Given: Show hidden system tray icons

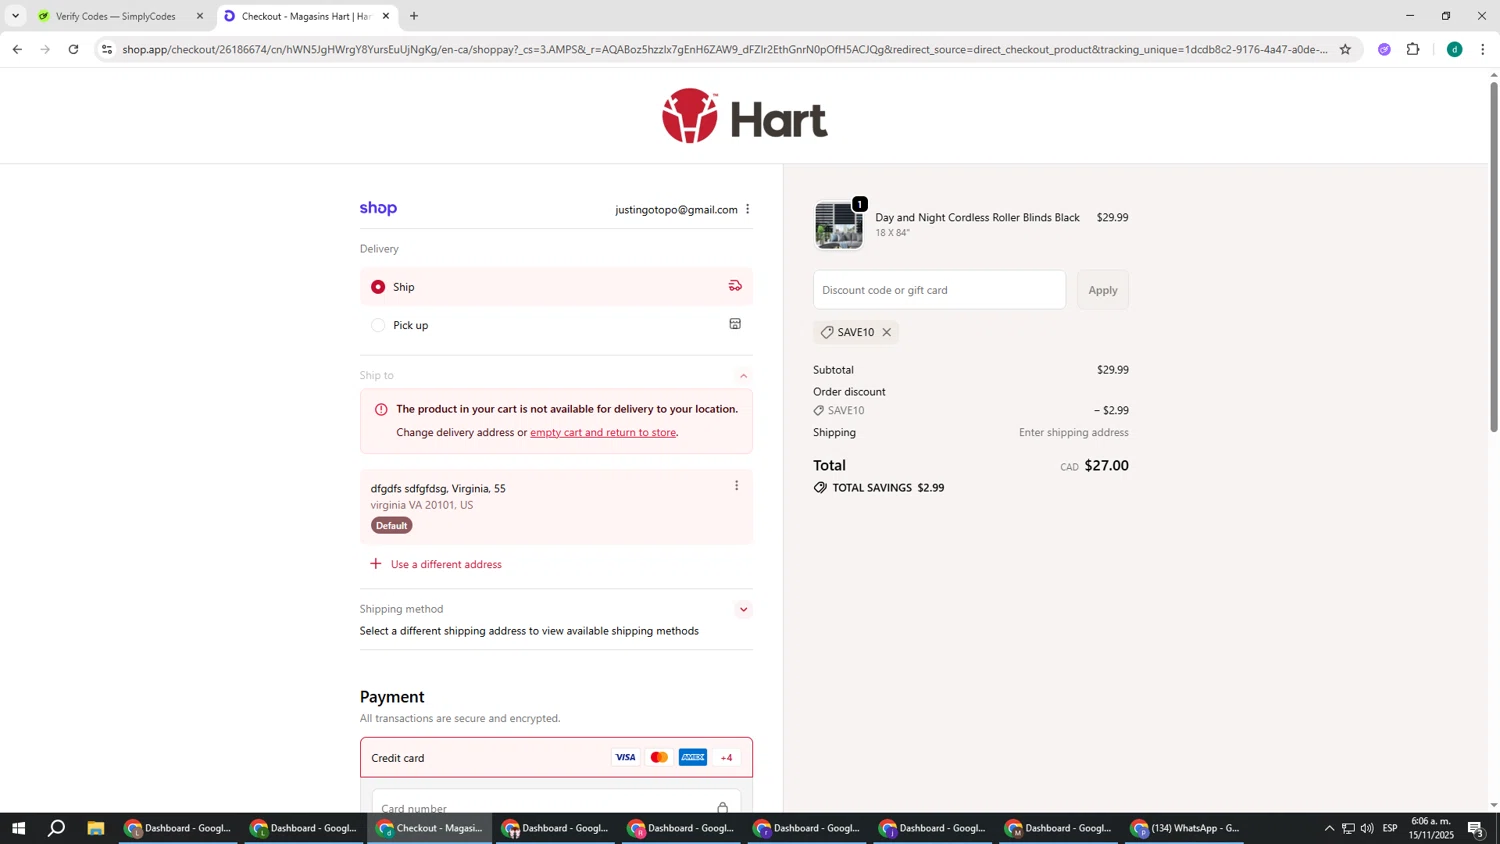Looking at the screenshot, I should click(x=1329, y=828).
